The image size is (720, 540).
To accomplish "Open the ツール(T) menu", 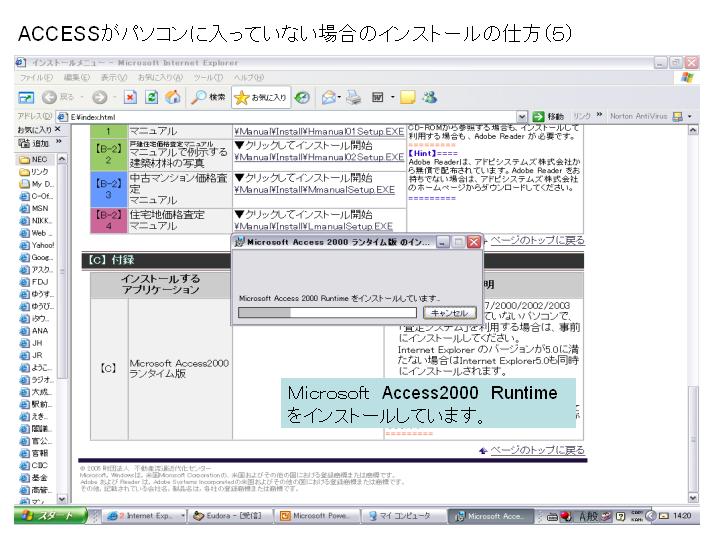I will click(x=208, y=77).
